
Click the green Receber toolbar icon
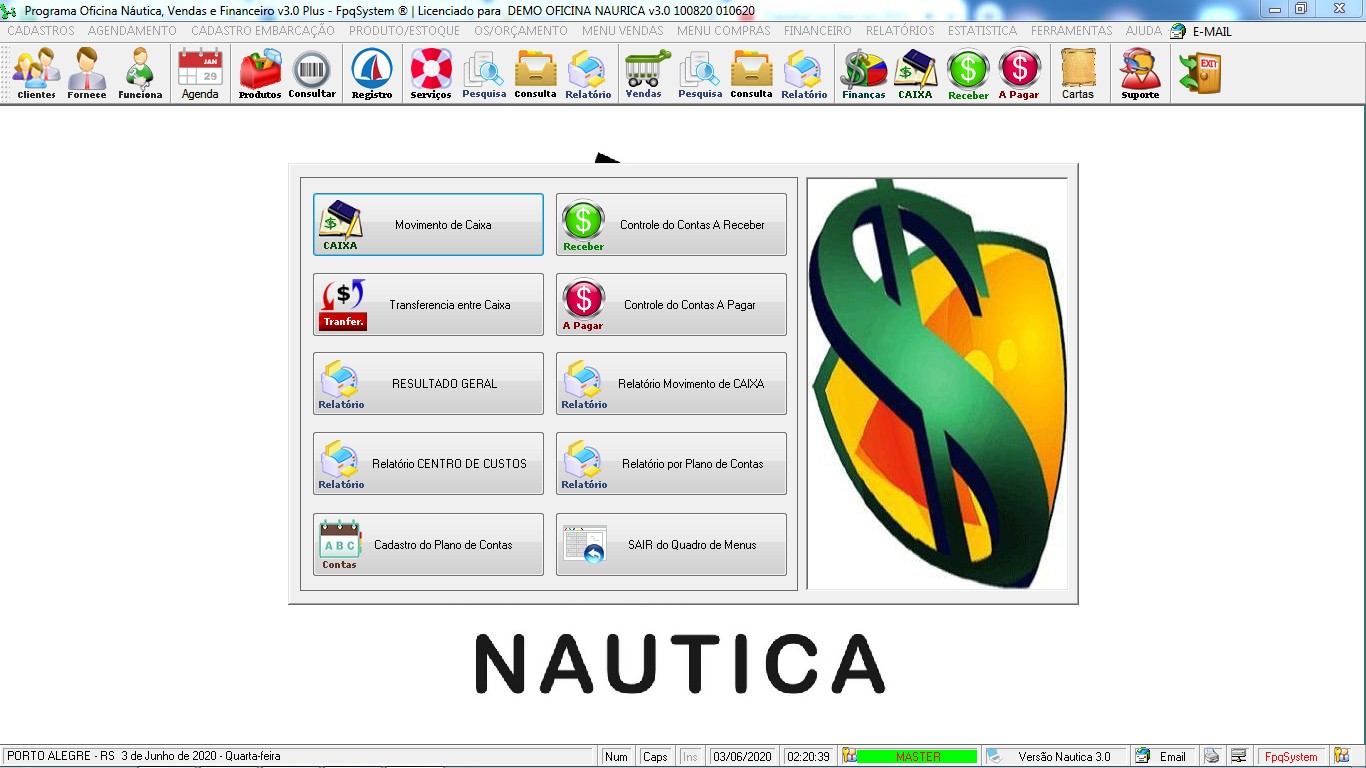(968, 74)
